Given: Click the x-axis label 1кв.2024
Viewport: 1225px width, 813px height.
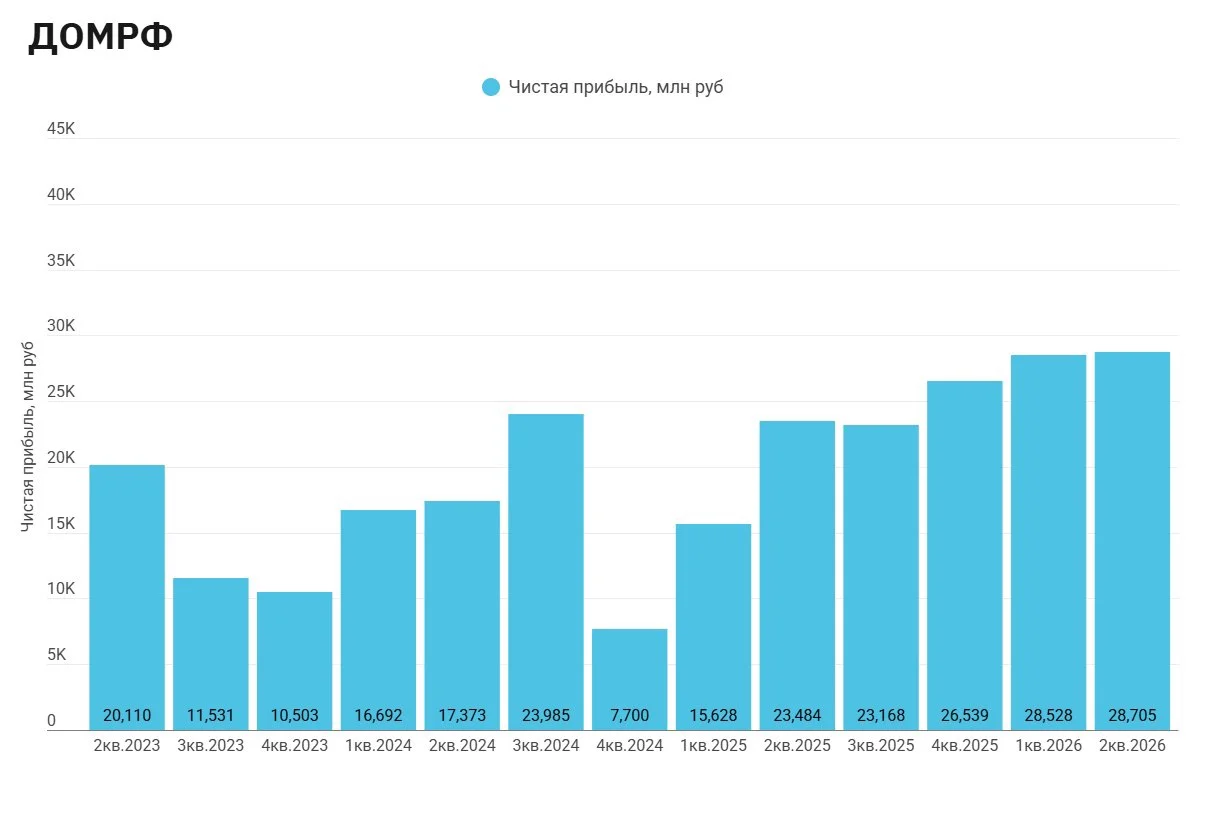Looking at the screenshot, I should (x=378, y=746).
